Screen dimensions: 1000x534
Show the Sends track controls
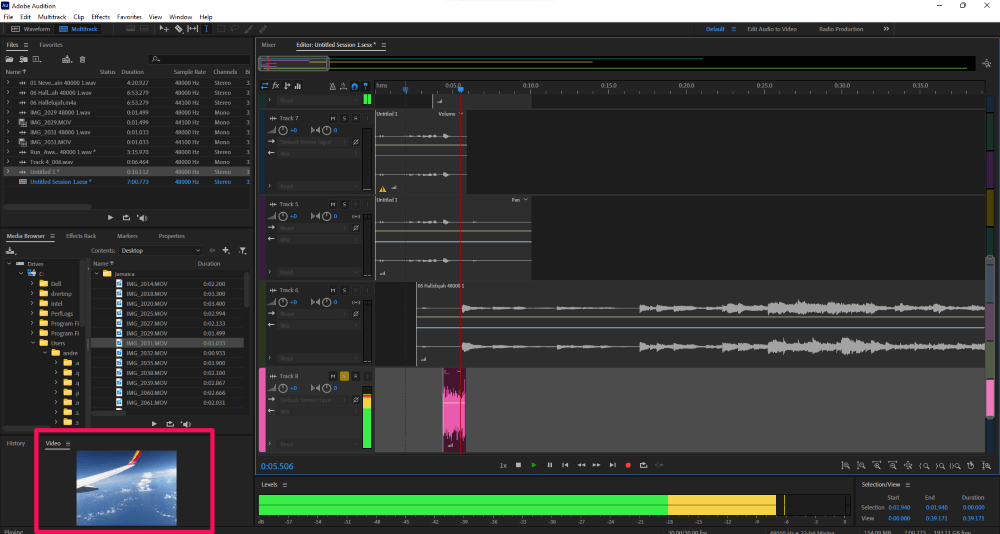(x=287, y=85)
